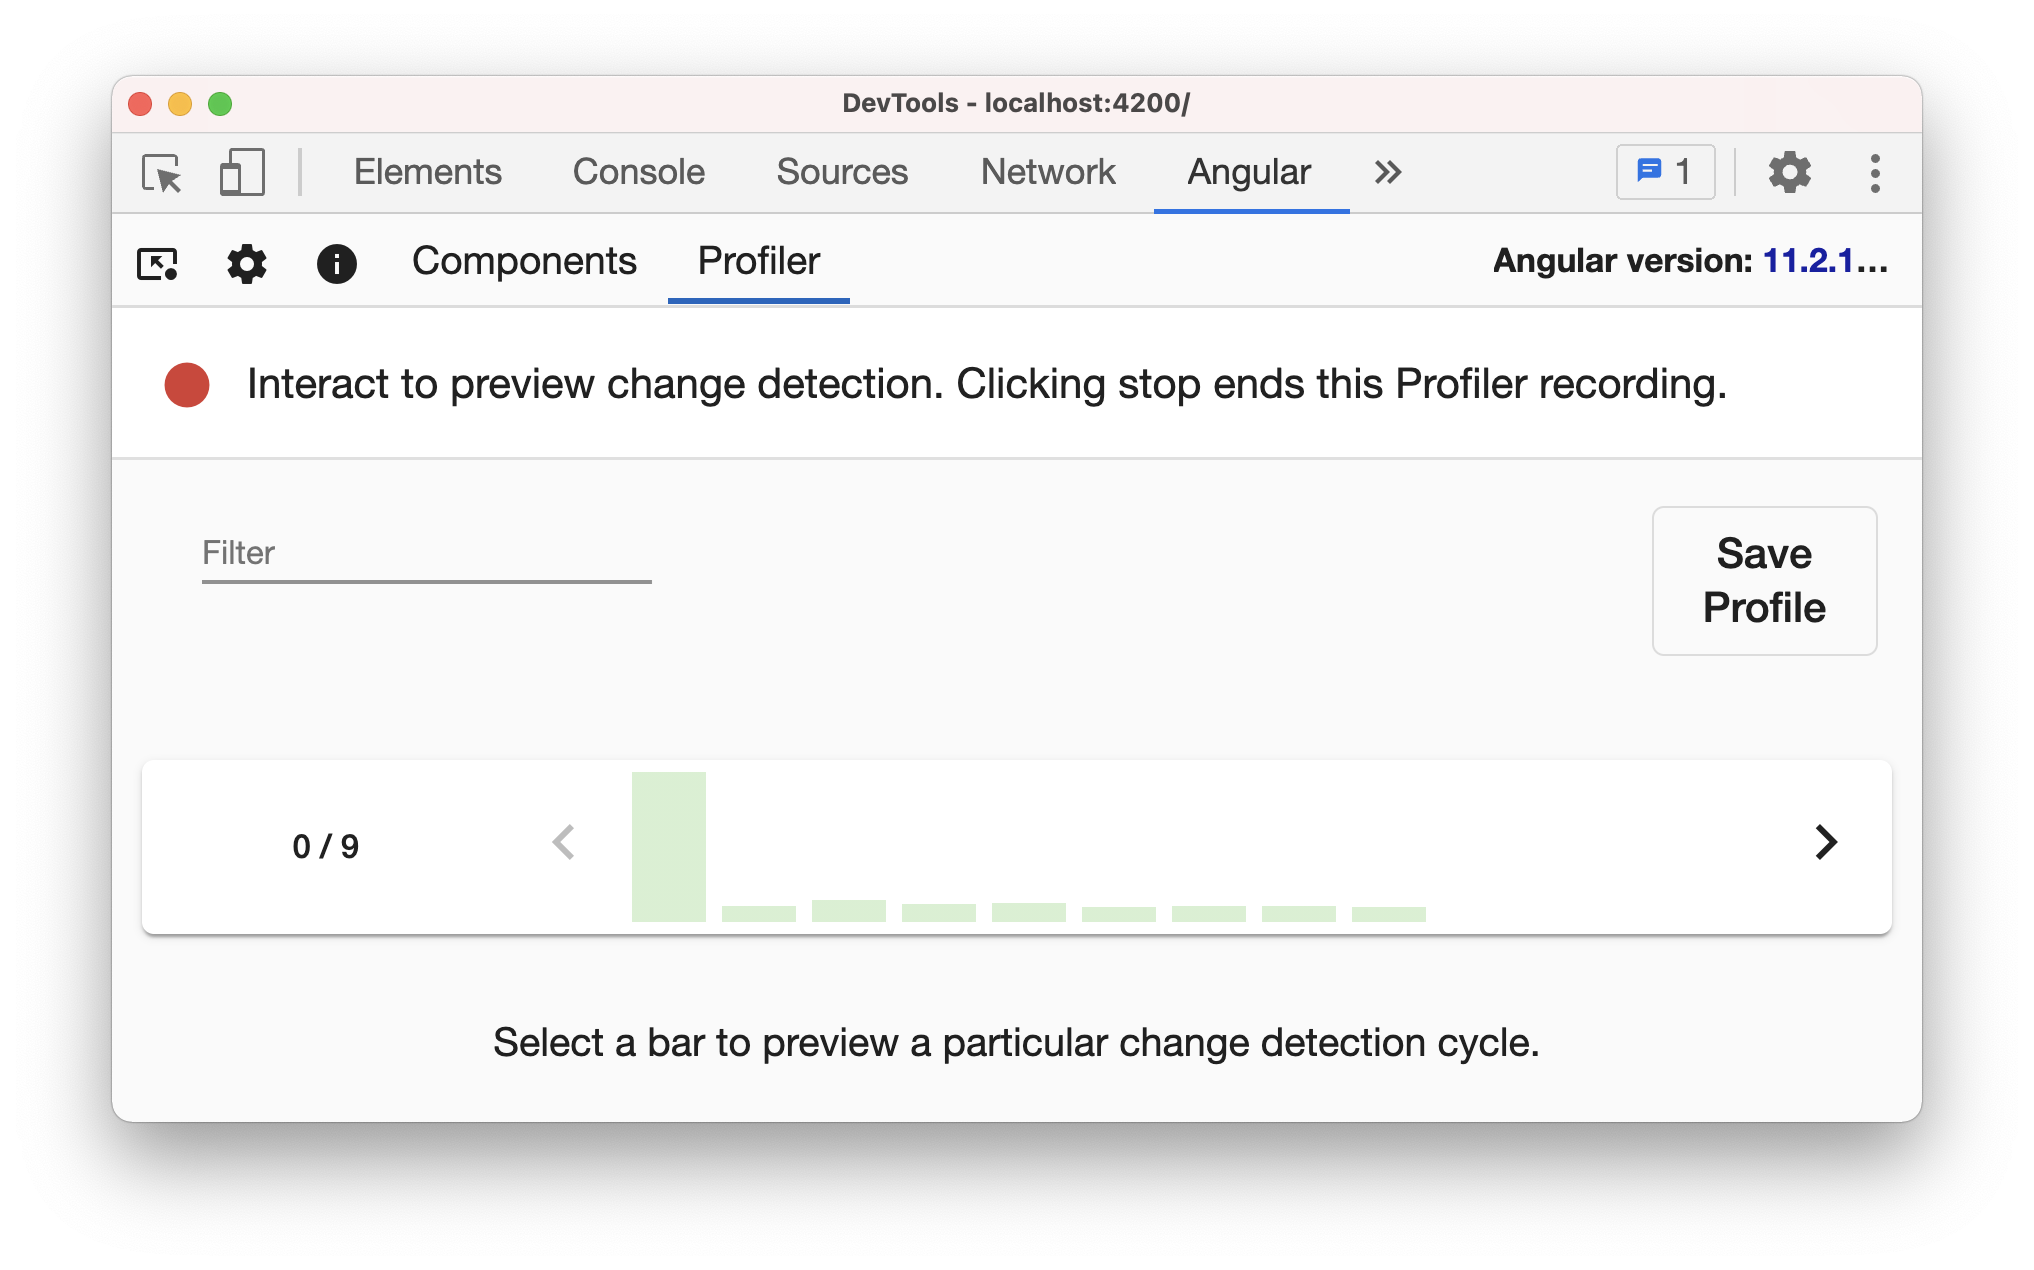Click Save Profile button
2034x1270 pixels.
[1763, 578]
